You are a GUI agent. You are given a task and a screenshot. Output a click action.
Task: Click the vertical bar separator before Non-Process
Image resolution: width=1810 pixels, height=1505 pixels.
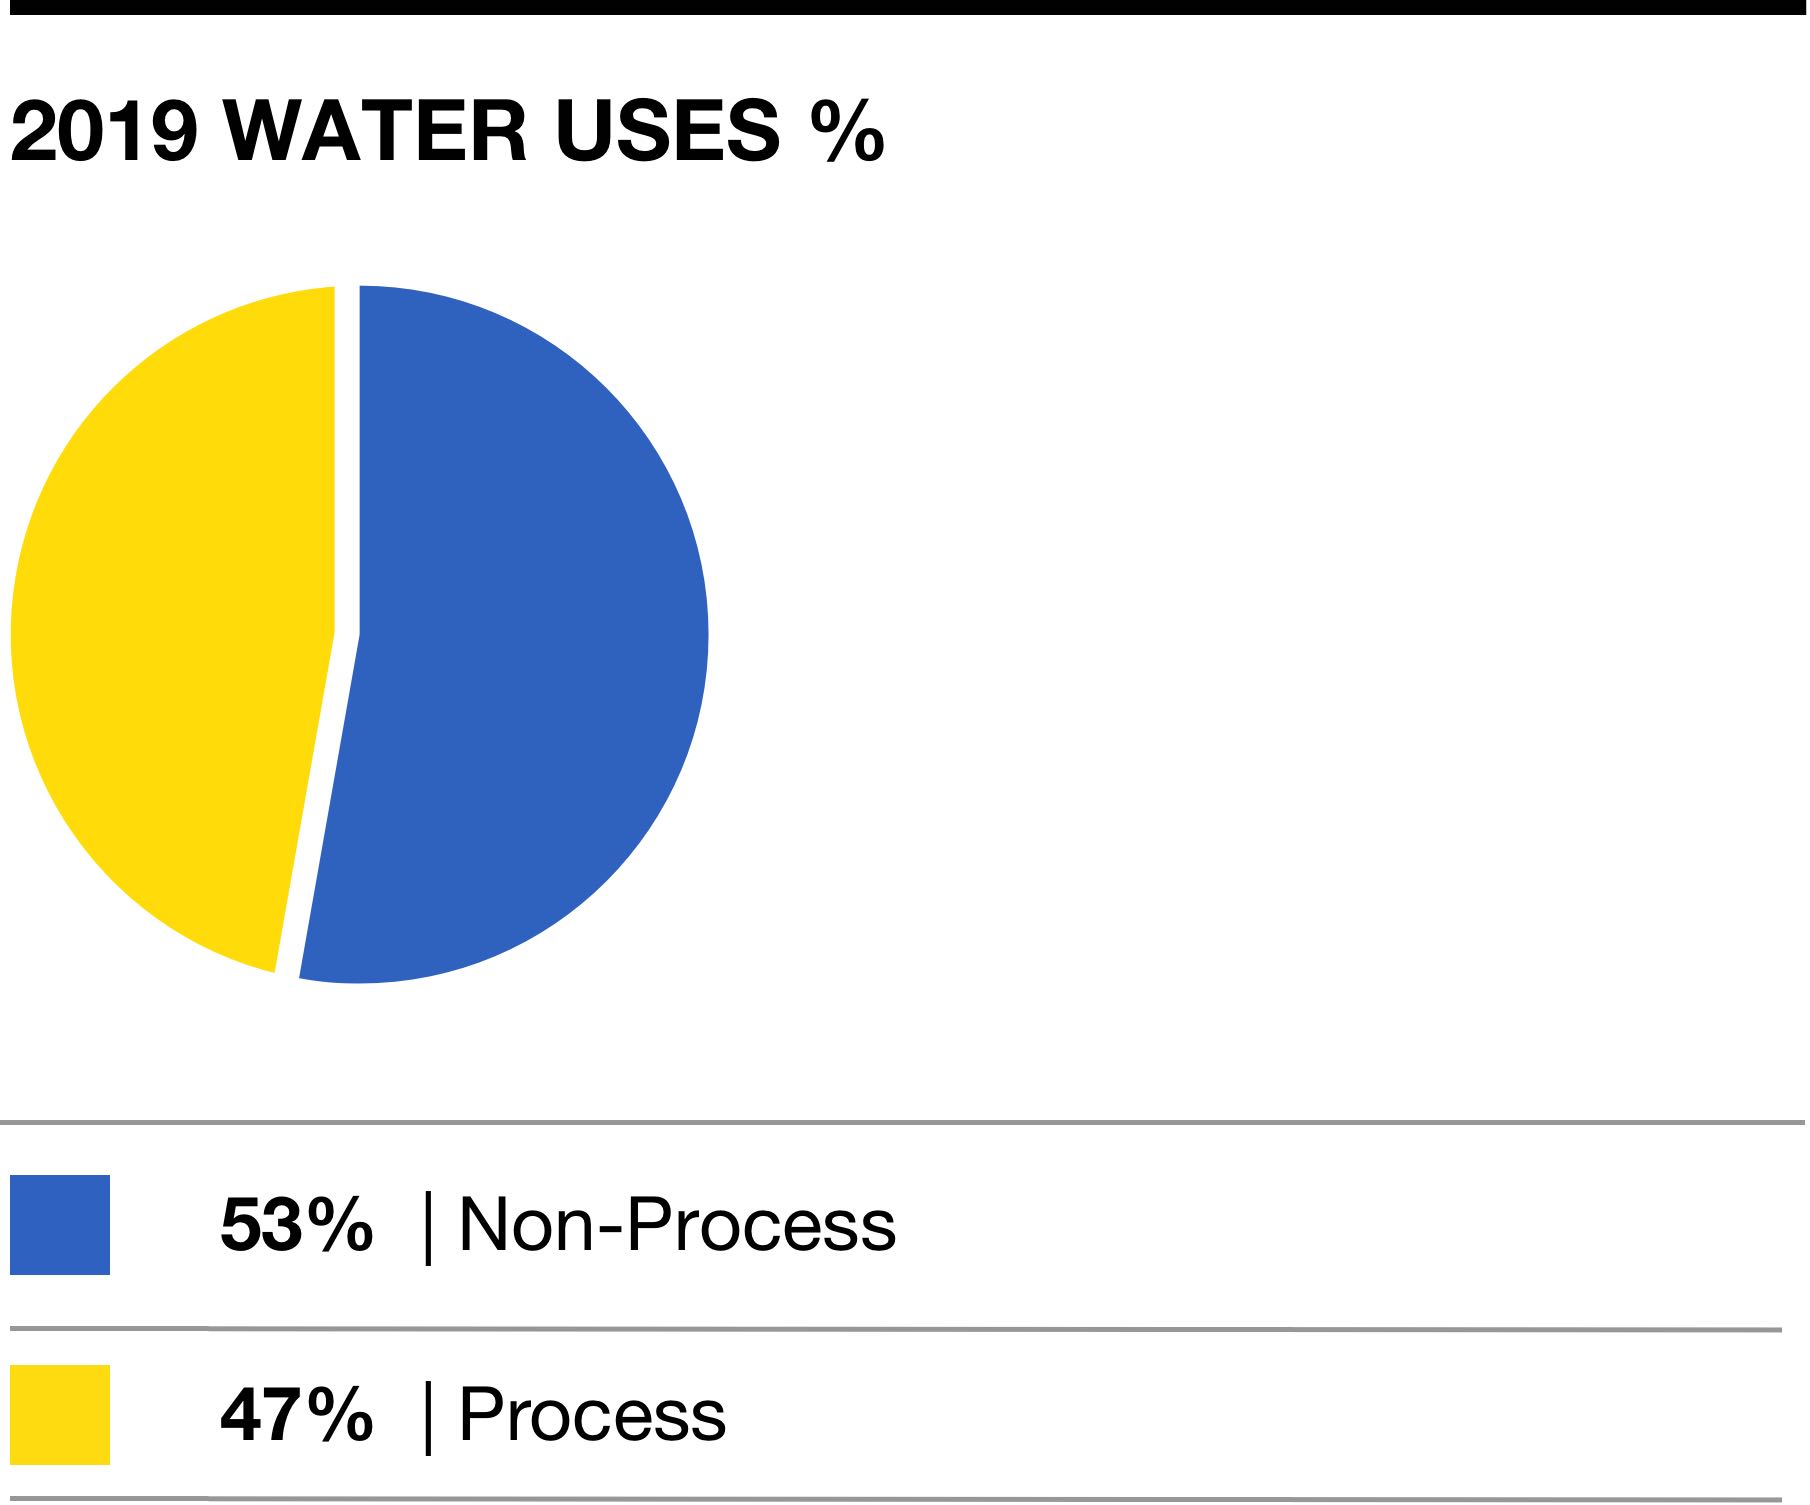click(429, 1228)
